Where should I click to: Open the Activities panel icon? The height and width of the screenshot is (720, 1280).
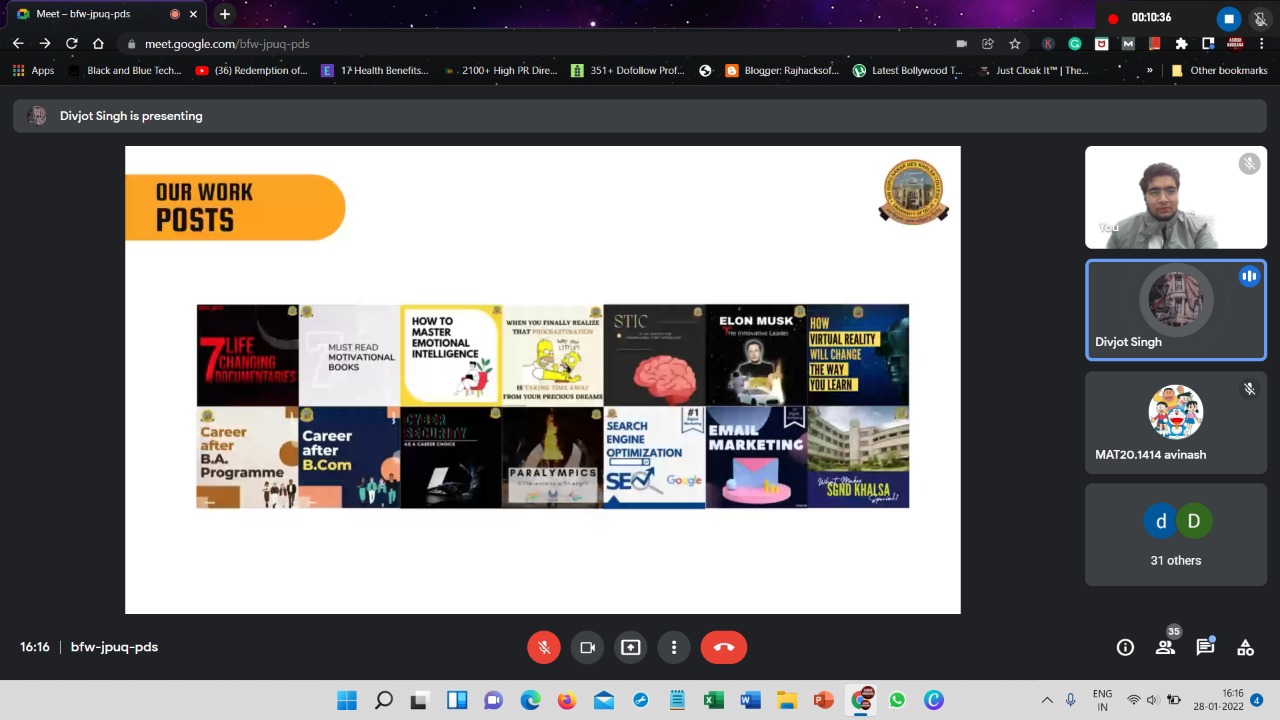point(1245,648)
